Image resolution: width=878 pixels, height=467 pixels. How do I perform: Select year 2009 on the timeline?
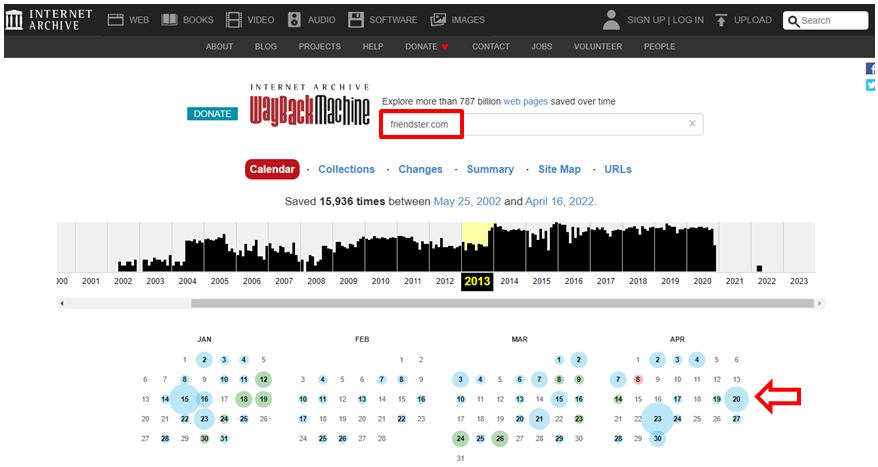pyautogui.click(x=348, y=281)
